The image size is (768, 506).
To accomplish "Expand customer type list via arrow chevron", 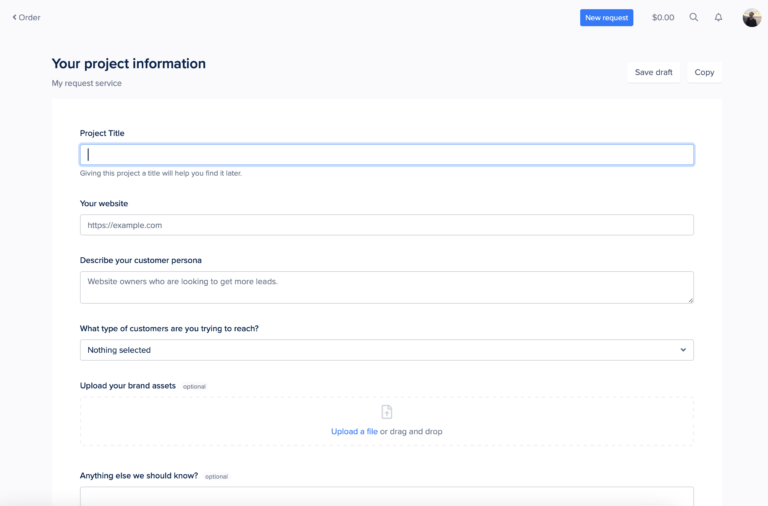I will coord(683,350).
